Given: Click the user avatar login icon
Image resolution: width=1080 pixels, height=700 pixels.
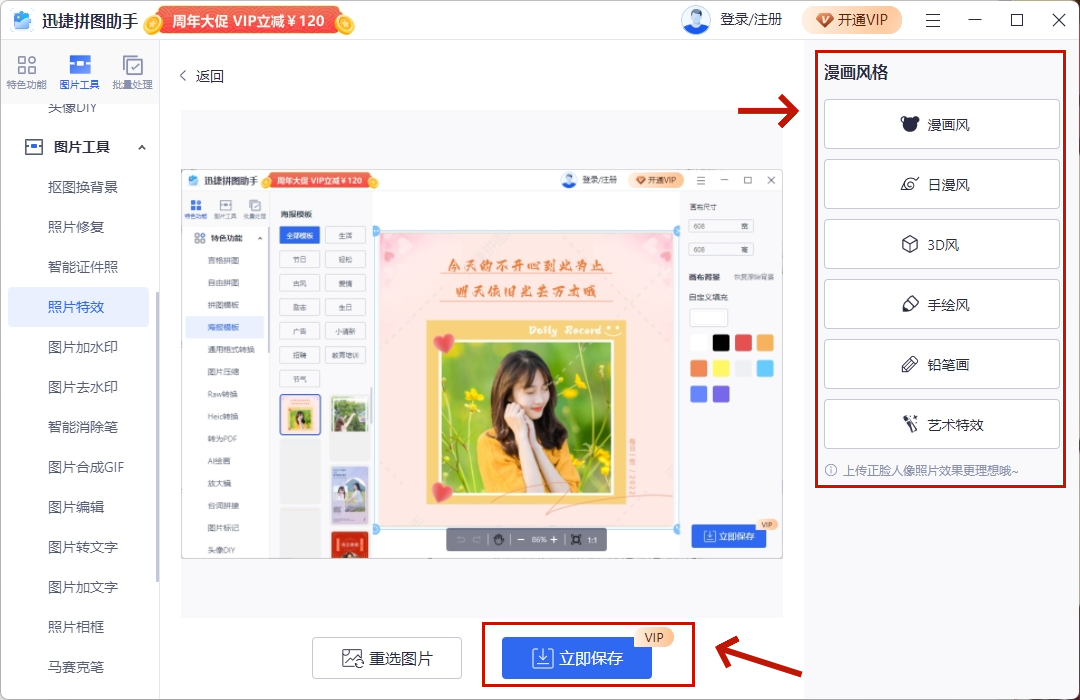Looking at the screenshot, I should [696, 20].
